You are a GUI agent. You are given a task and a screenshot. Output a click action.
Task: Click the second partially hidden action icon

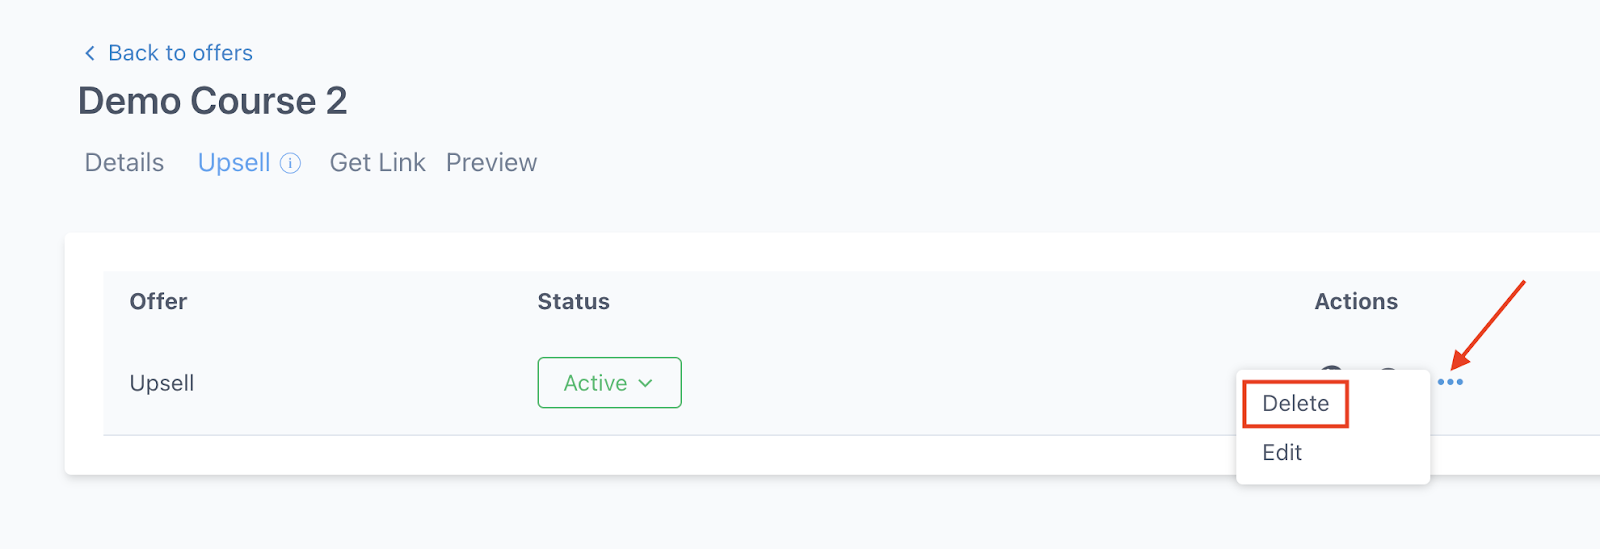pos(1388,369)
